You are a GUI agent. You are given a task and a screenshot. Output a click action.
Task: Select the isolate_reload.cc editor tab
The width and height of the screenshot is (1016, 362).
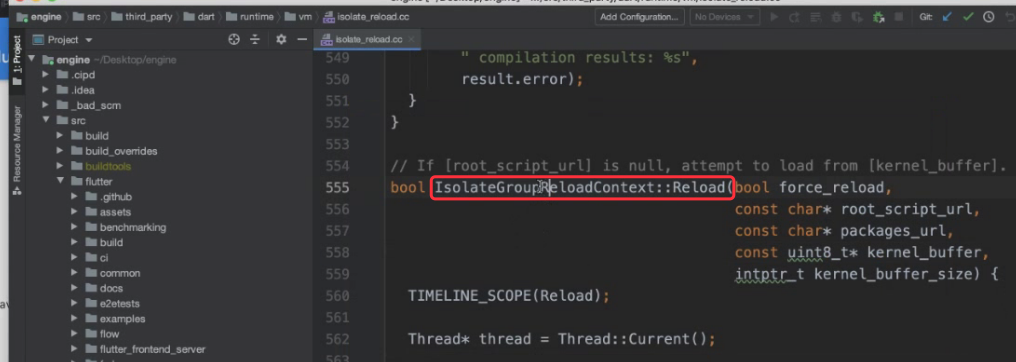(368, 40)
